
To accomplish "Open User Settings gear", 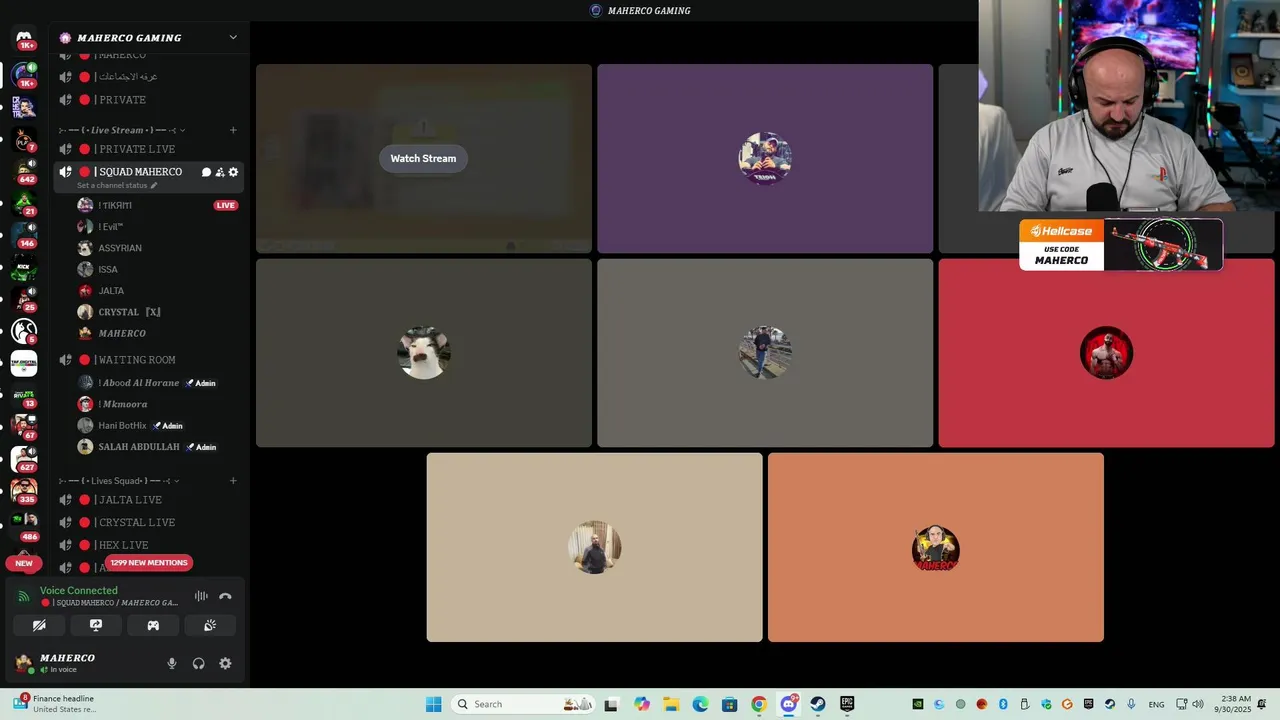I will click(x=225, y=663).
